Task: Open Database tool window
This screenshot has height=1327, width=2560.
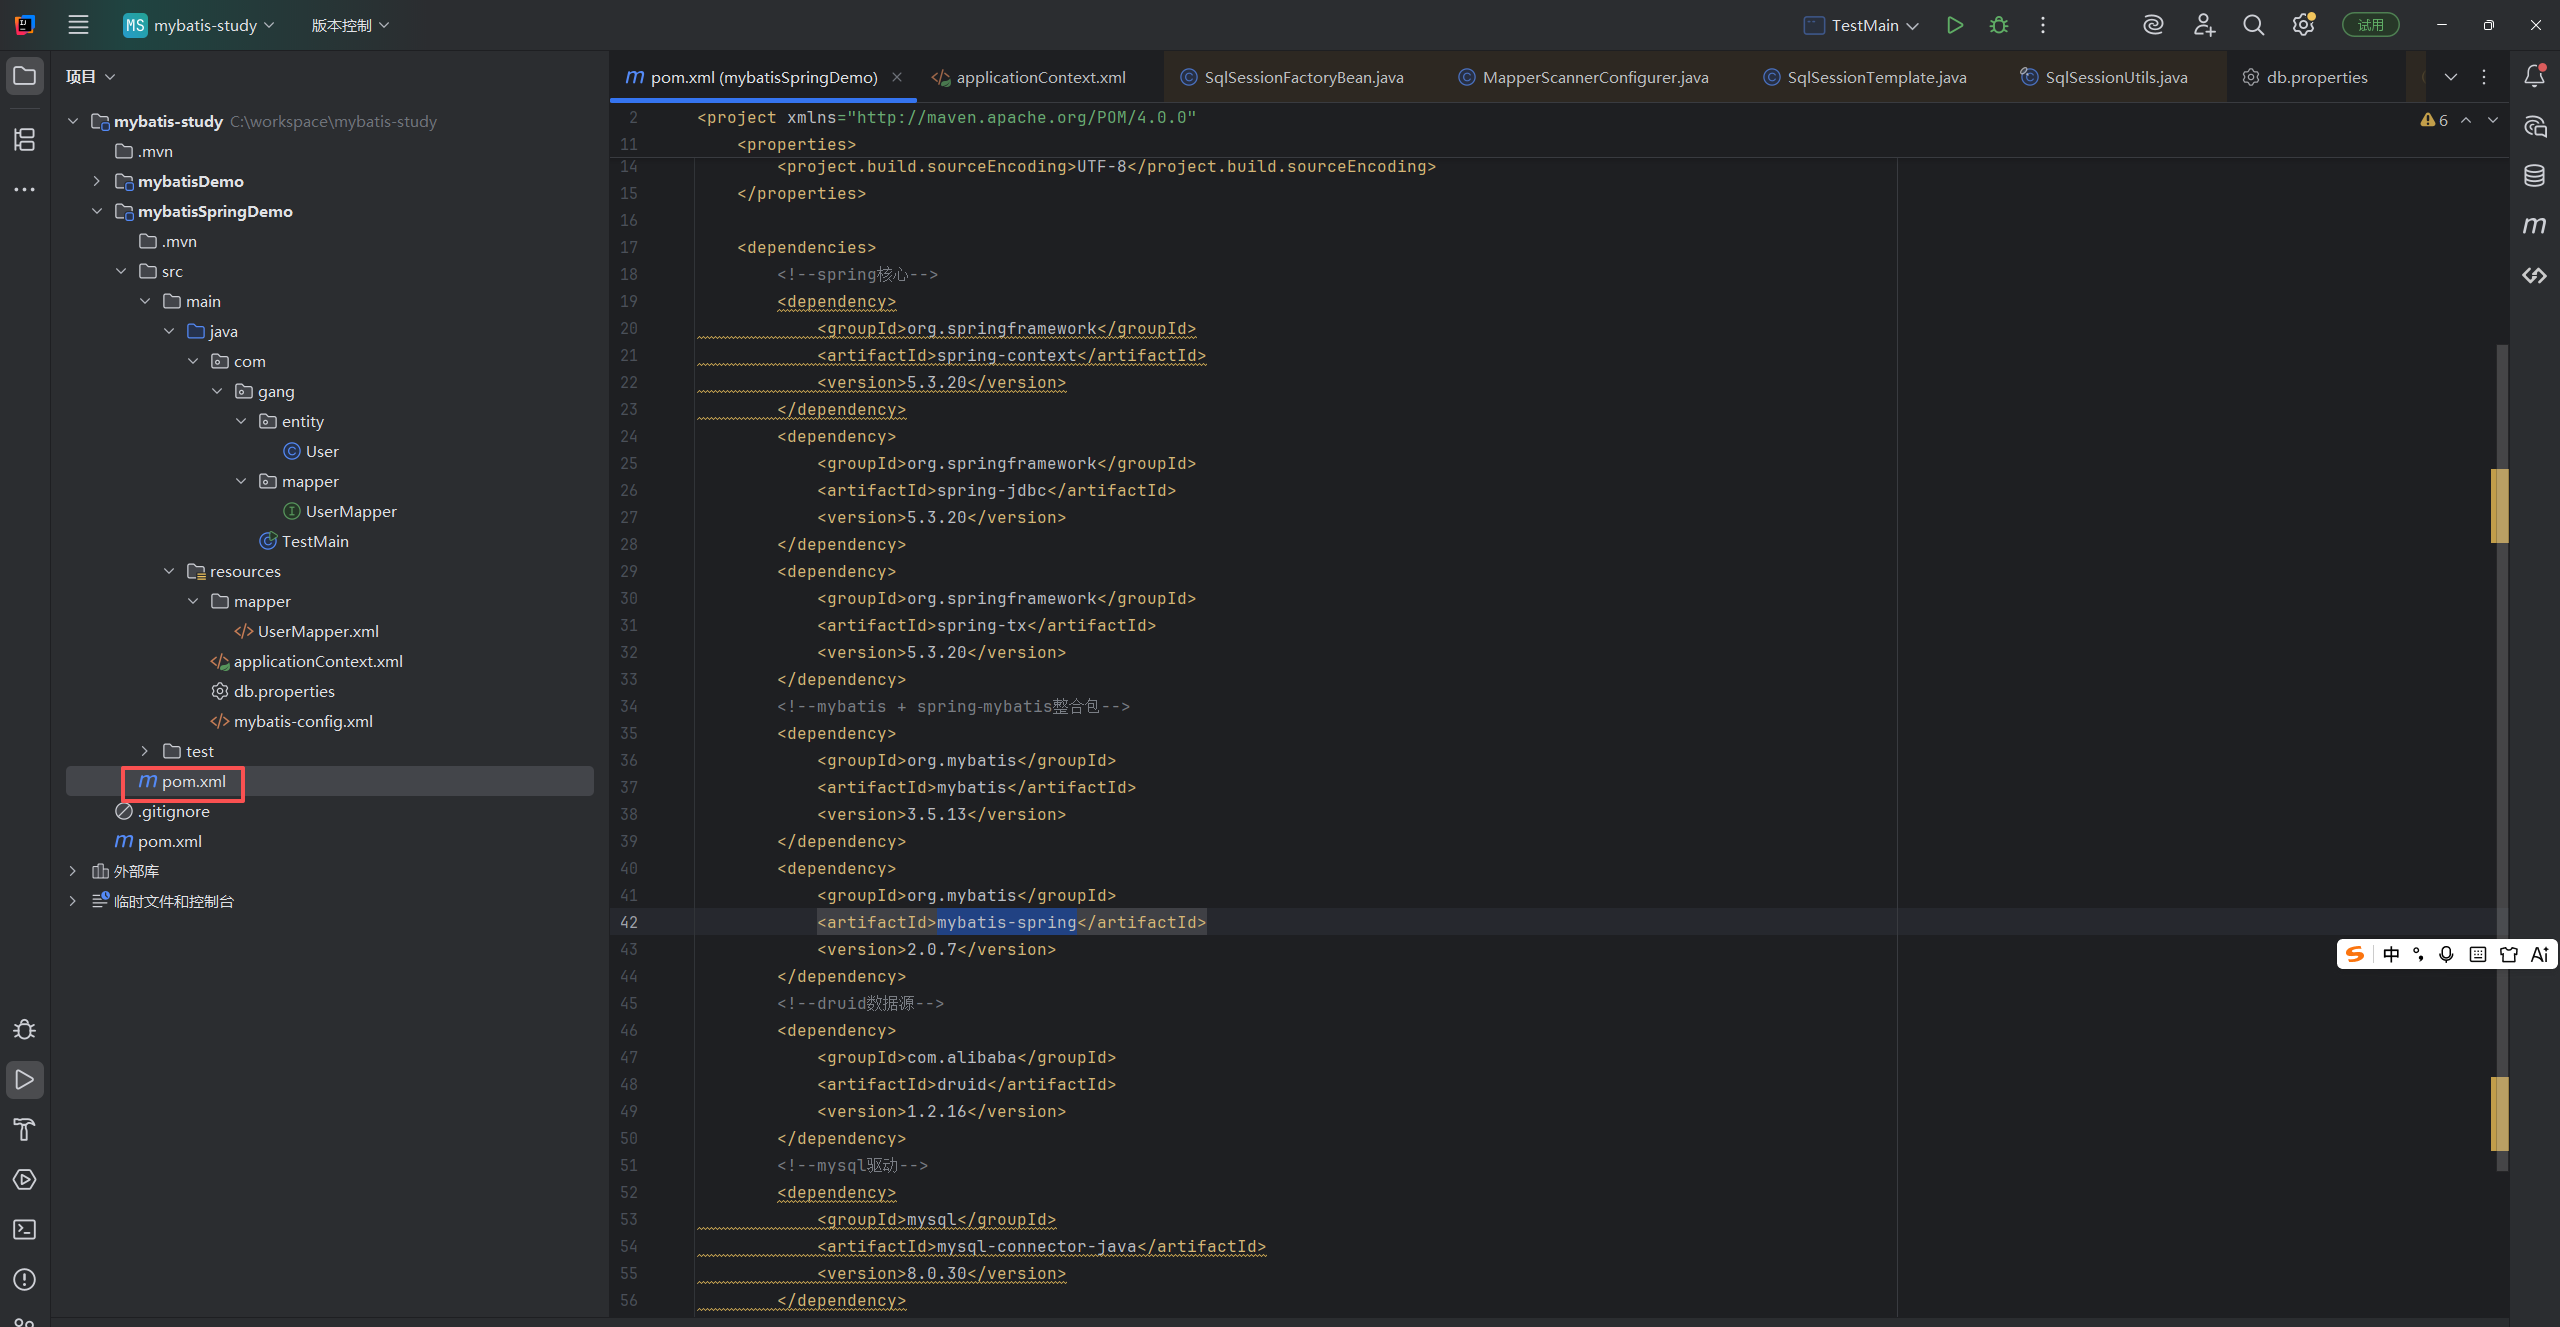Action: (x=2534, y=176)
